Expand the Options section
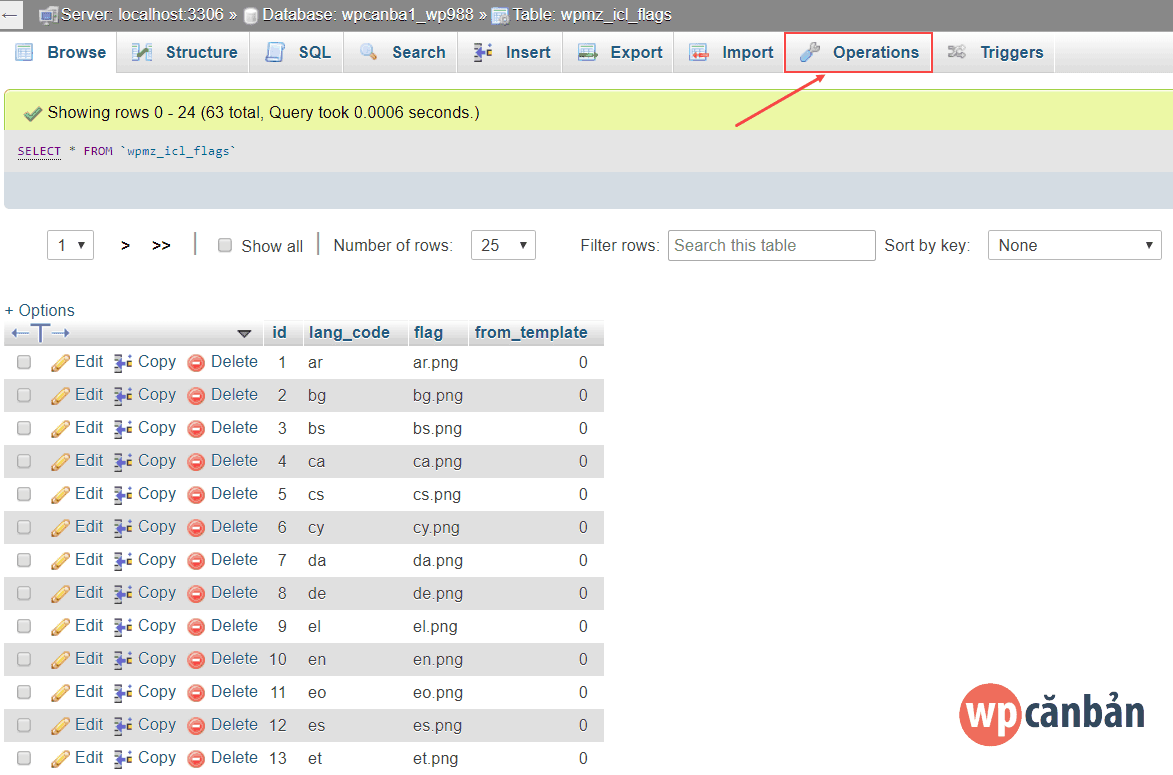Screen dimensions: 1173x775 click(39, 310)
